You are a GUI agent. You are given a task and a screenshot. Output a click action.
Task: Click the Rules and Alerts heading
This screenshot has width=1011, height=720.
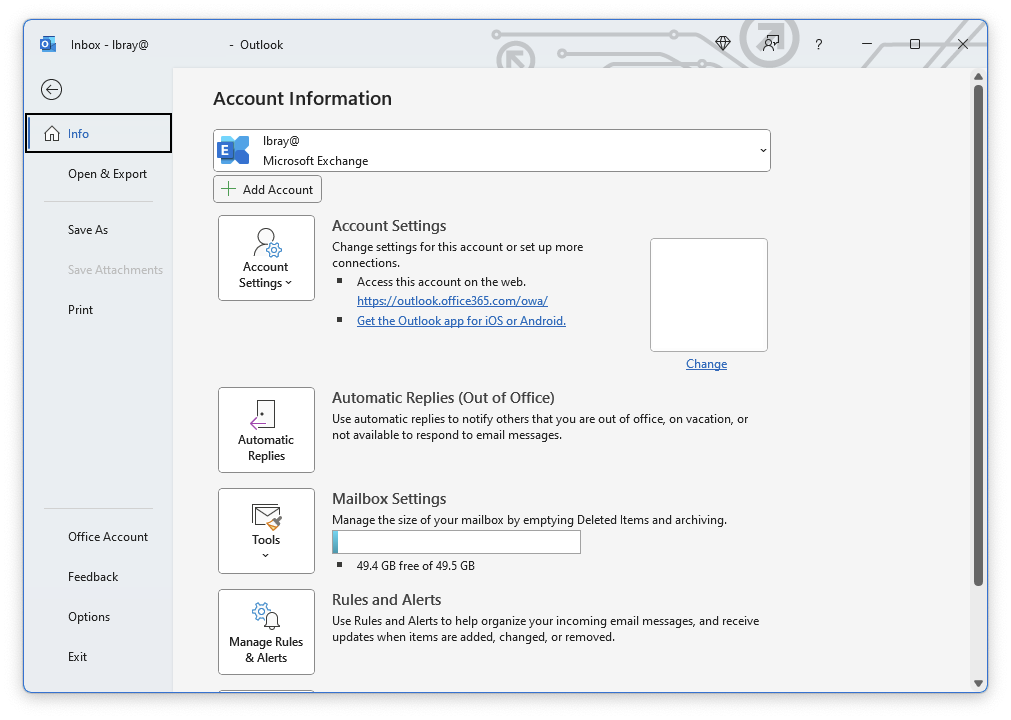(386, 600)
